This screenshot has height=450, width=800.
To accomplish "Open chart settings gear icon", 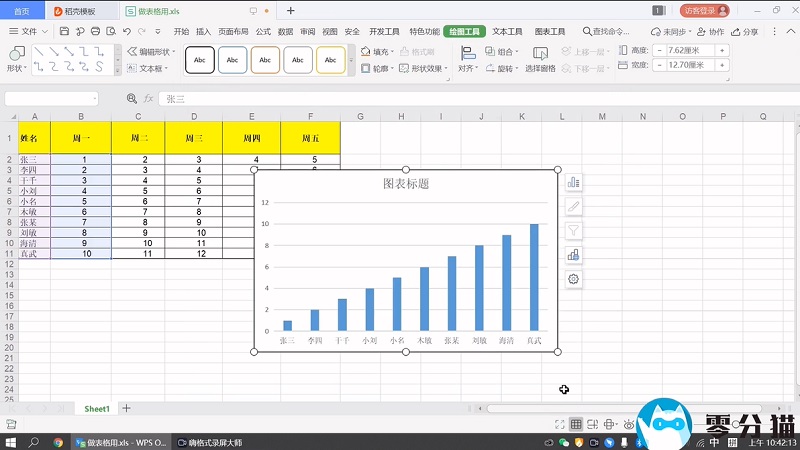I will coord(574,278).
